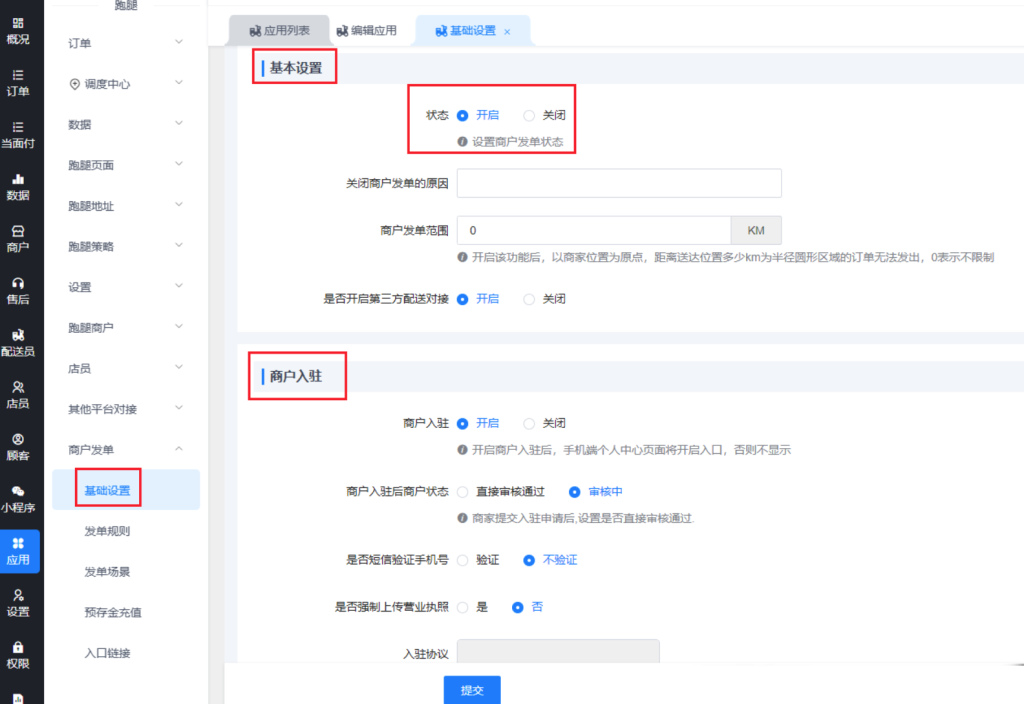Open the 入口链接 submenu link
Image resolution: width=1024 pixels, height=704 pixels.
coord(107,653)
